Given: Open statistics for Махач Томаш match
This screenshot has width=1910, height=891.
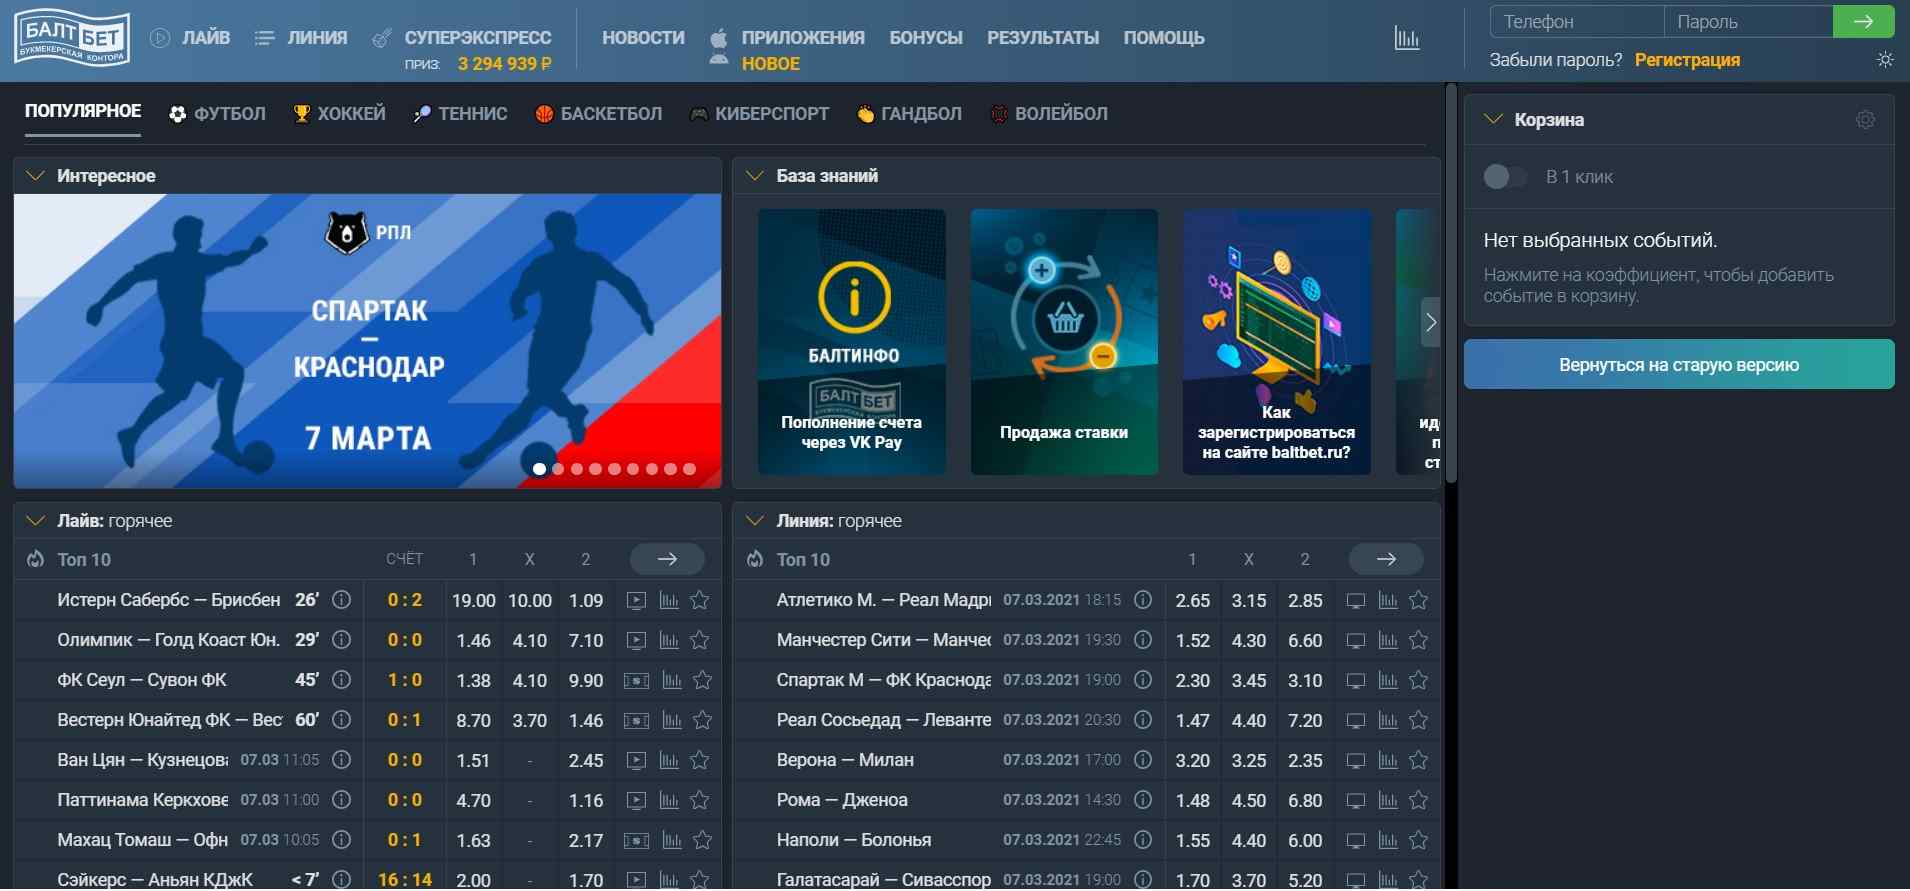Looking at the screenshot, I should coord(672,841).
